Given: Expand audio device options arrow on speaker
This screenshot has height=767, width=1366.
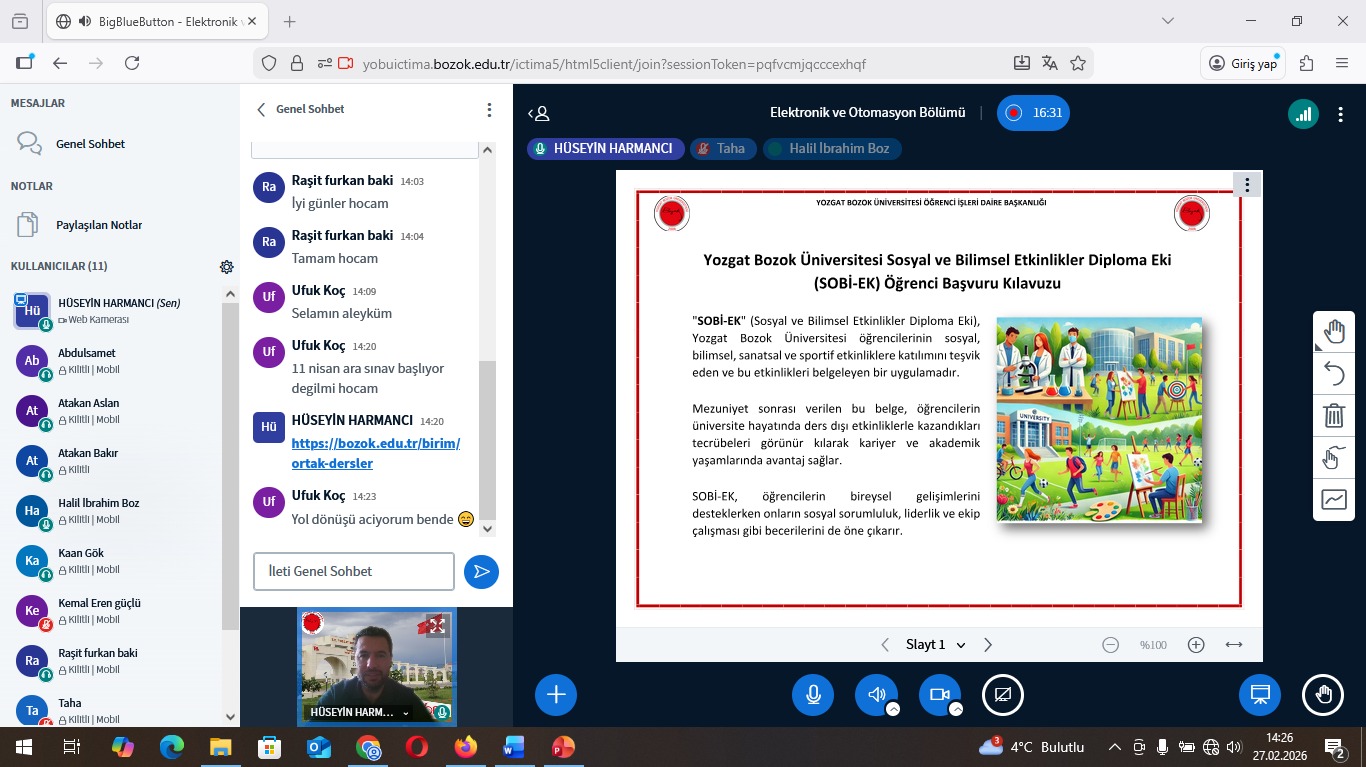Looking at the screenshot, I should coord(893,709).
